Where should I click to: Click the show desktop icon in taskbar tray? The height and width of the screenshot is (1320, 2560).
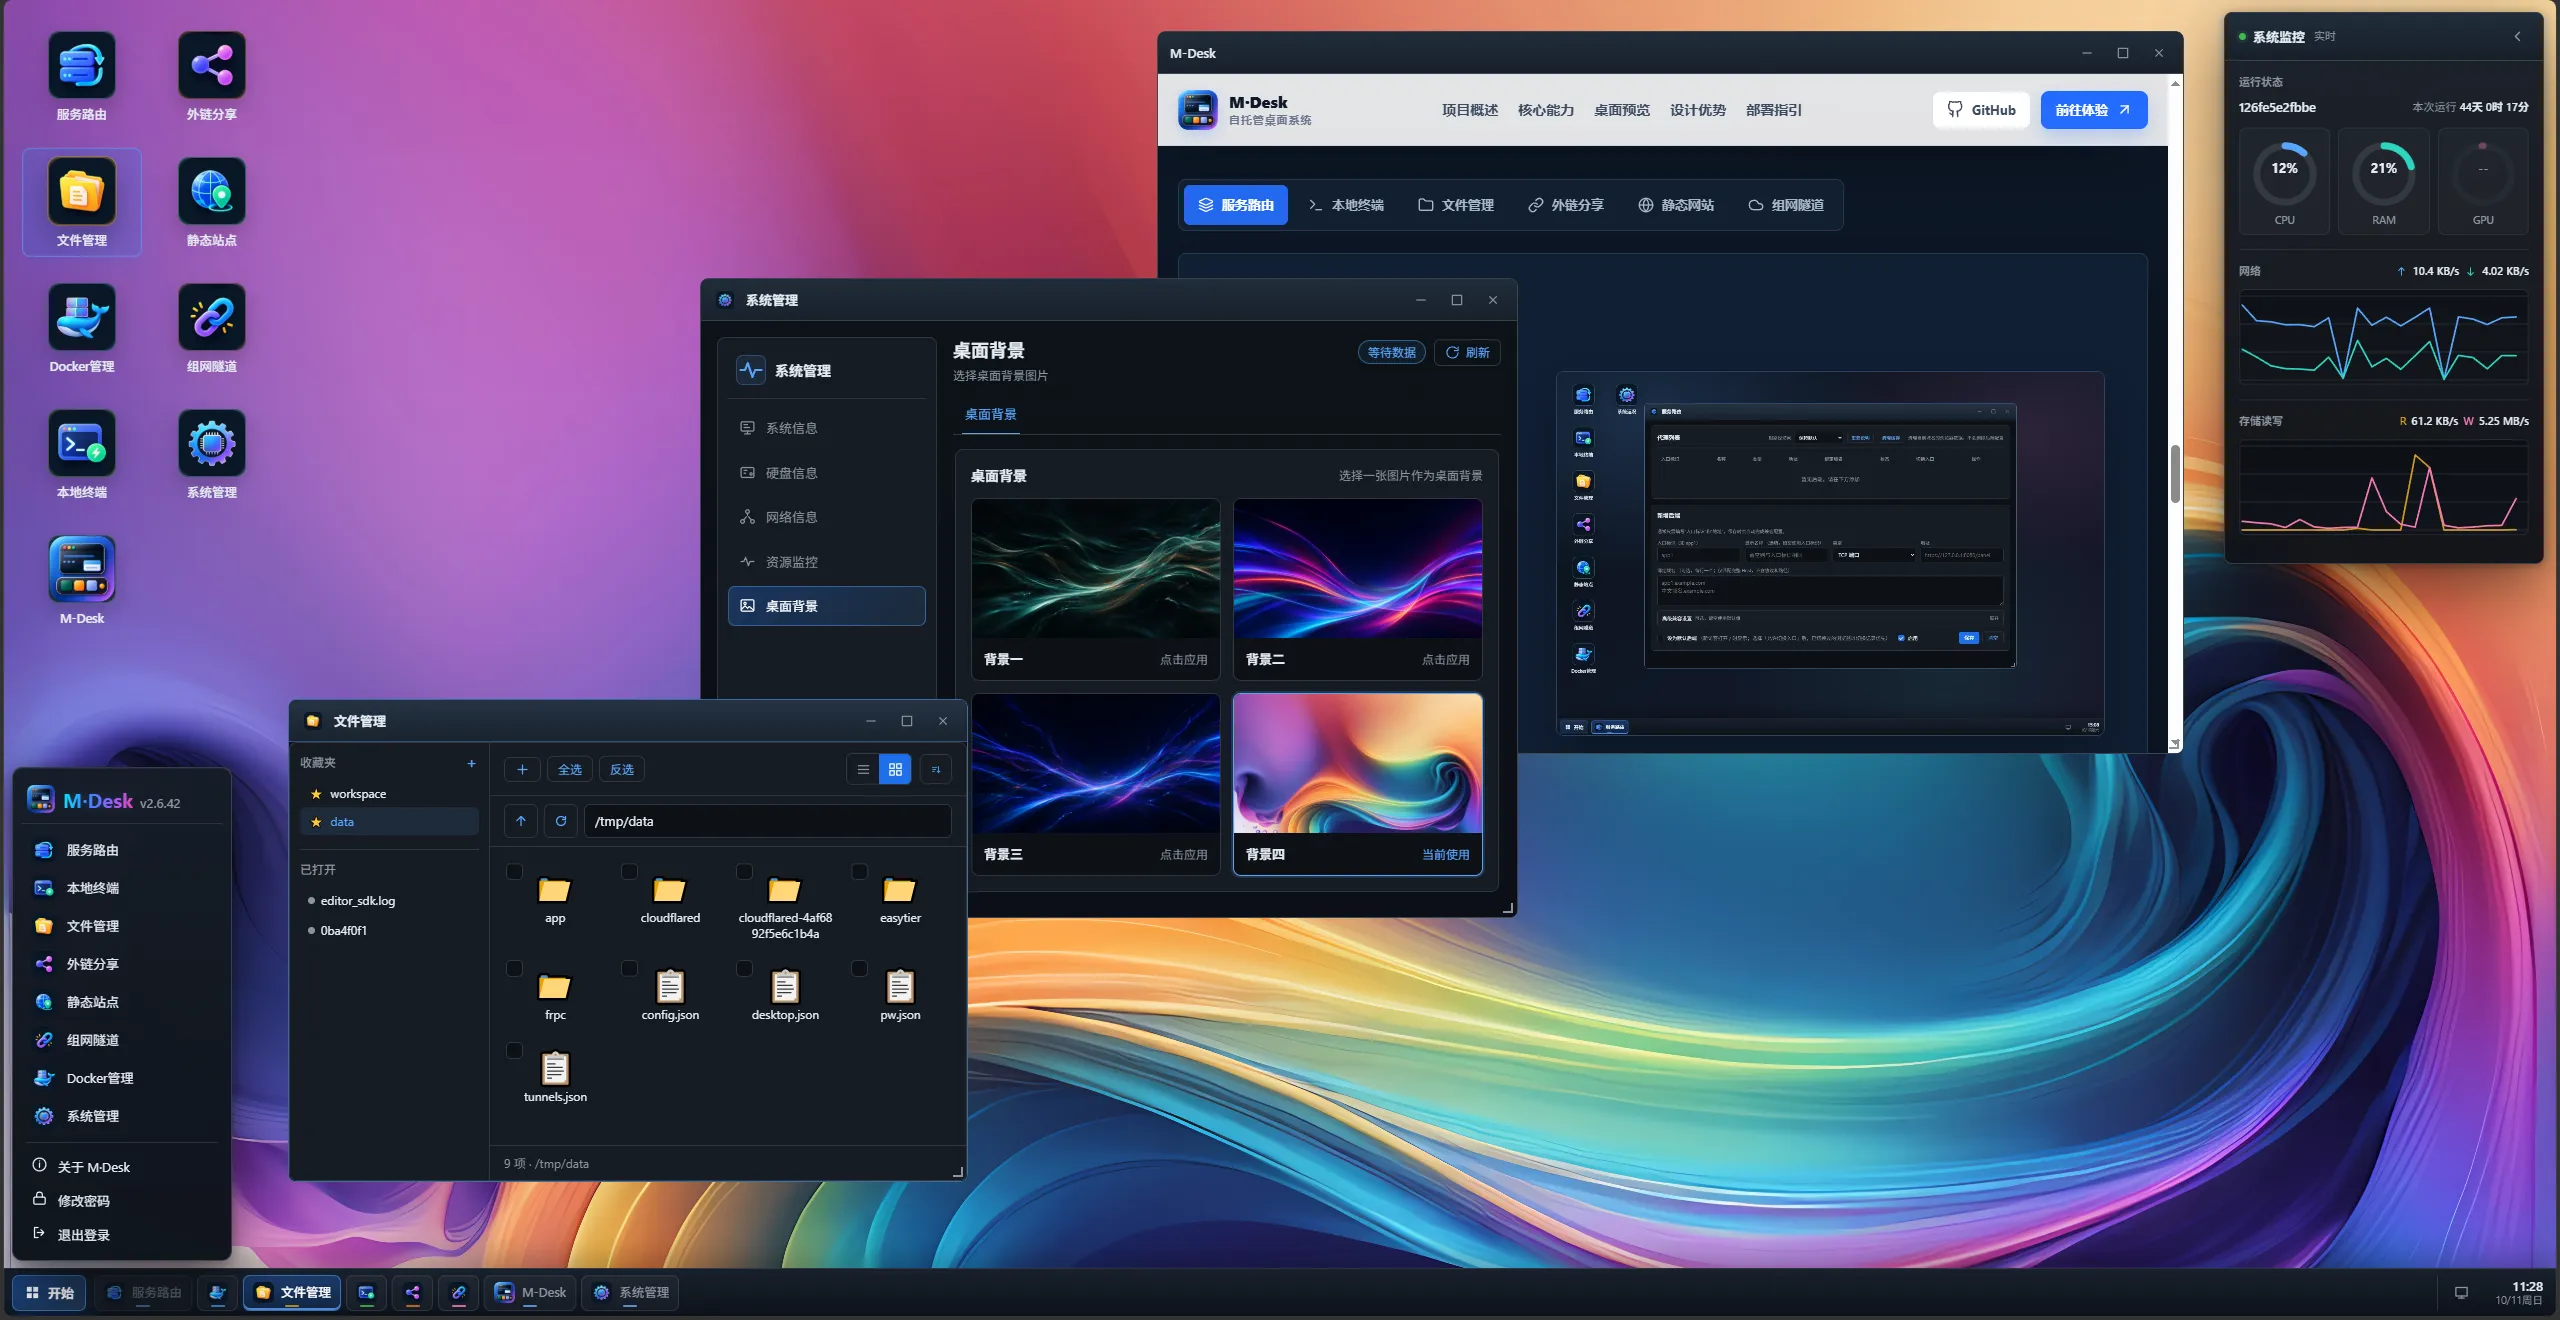[2461, 1293]
